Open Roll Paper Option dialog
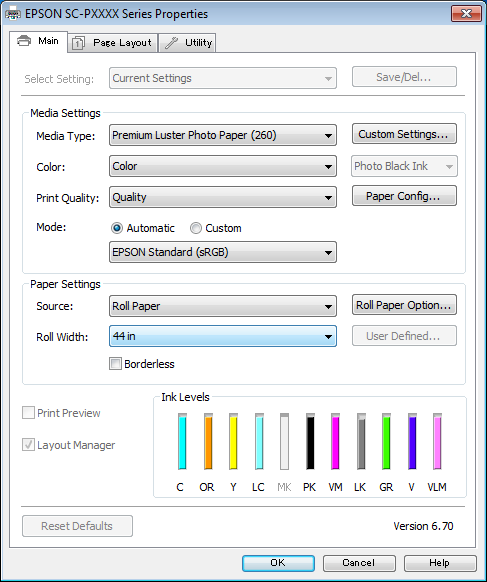This screenshot has width=487, height=582. [404, 305]
